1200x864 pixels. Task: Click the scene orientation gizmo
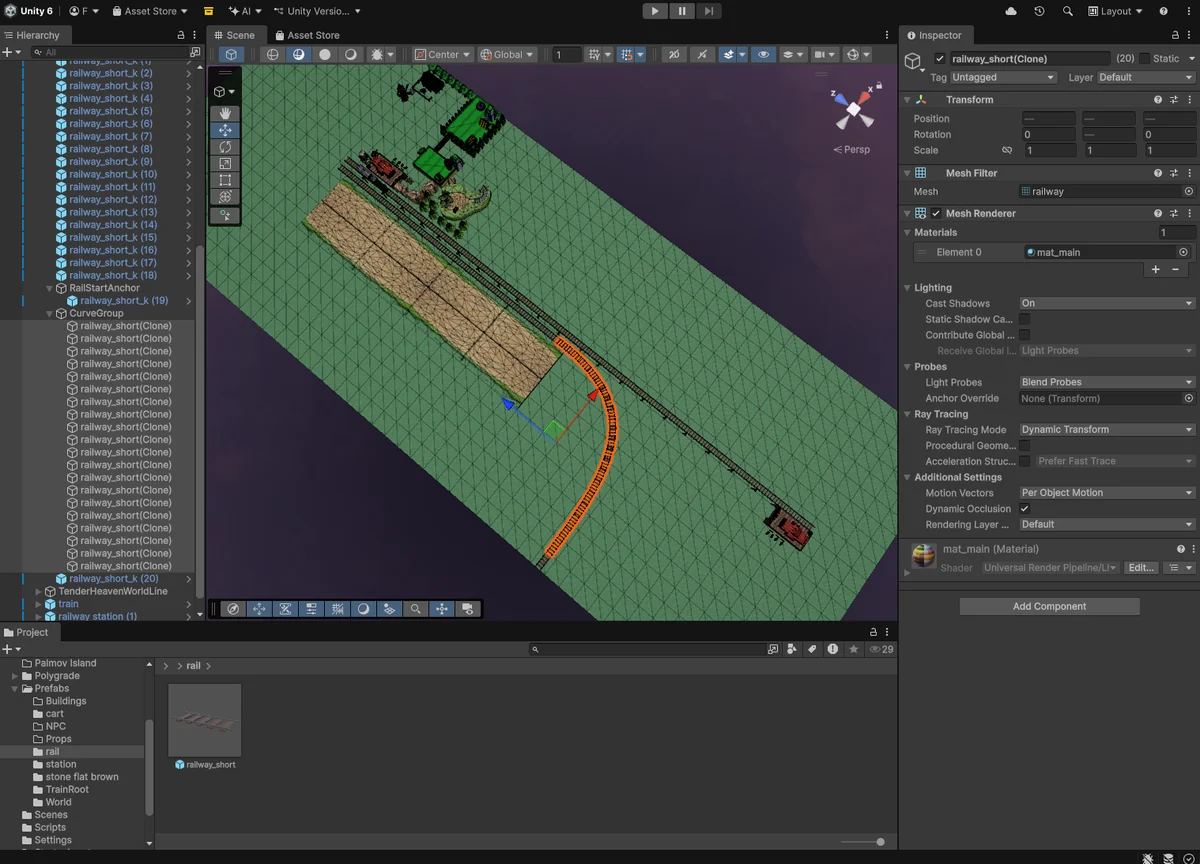pyautogui.click(x=853, y=108)
